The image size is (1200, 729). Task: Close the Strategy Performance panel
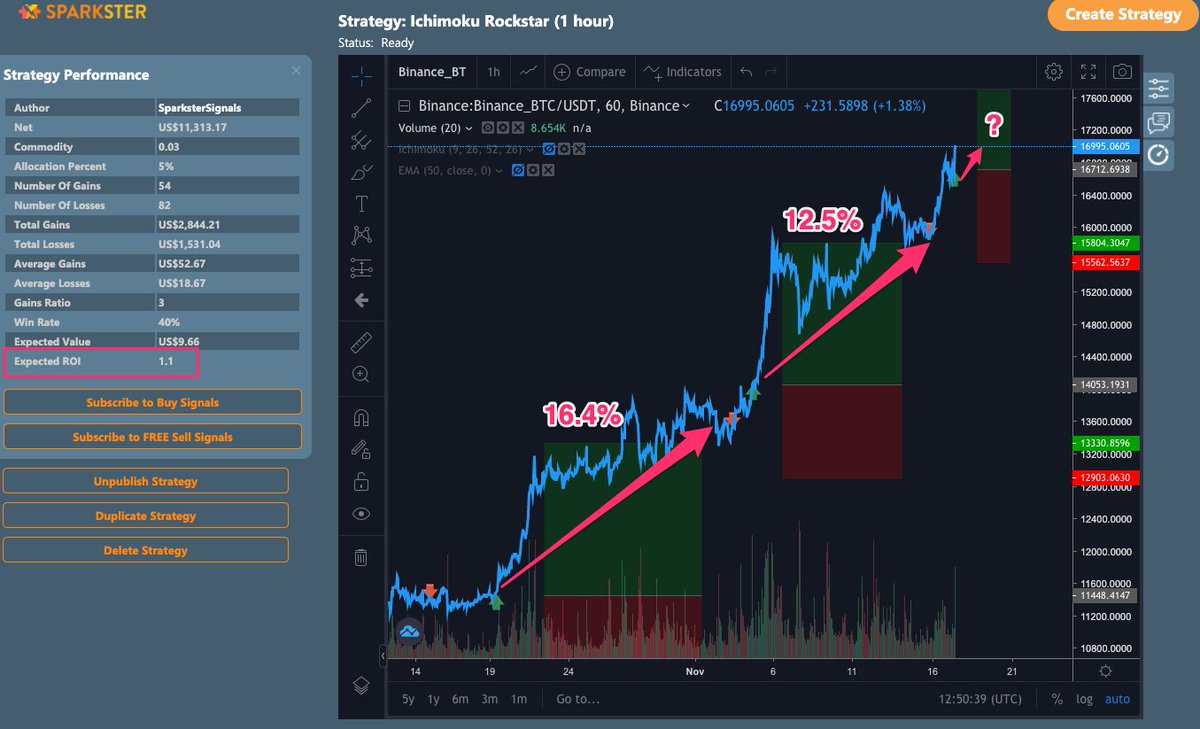[x=296, y=70]
